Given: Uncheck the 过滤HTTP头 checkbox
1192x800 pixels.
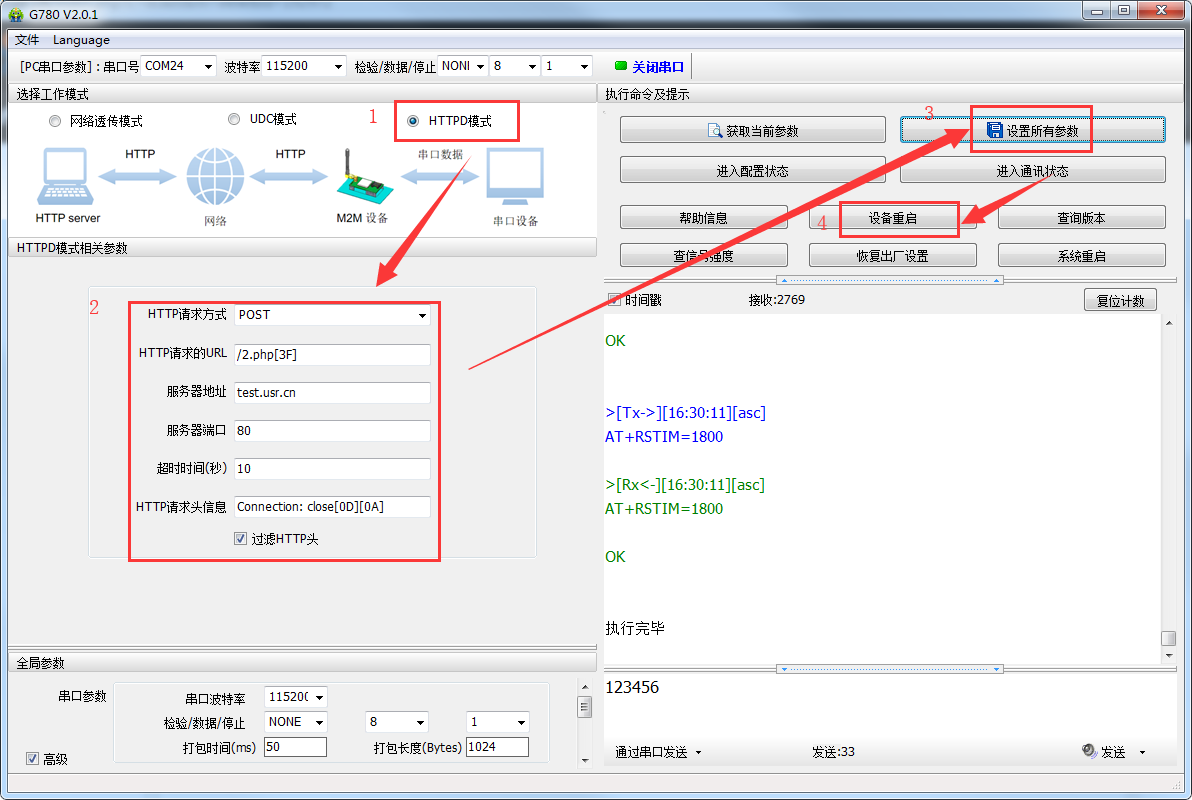Looking at the screenshot, I should [x=241, y=538].
